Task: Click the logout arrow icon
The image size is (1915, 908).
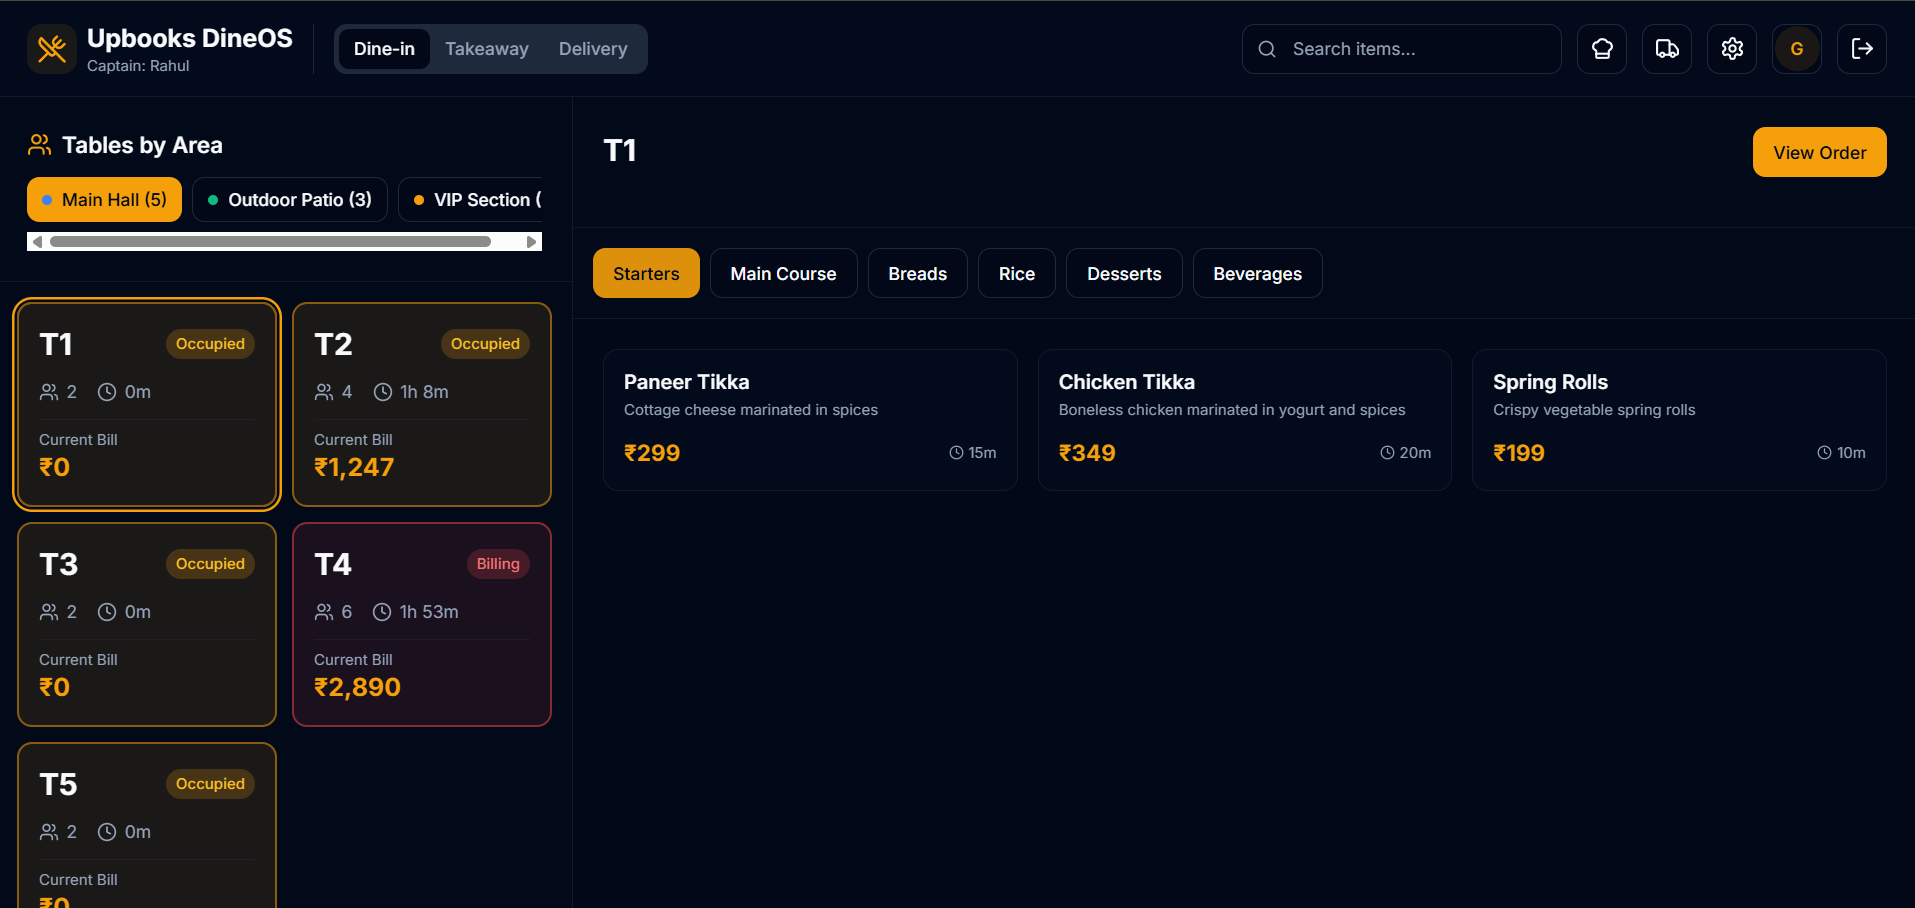Action: pos(1862,49)
